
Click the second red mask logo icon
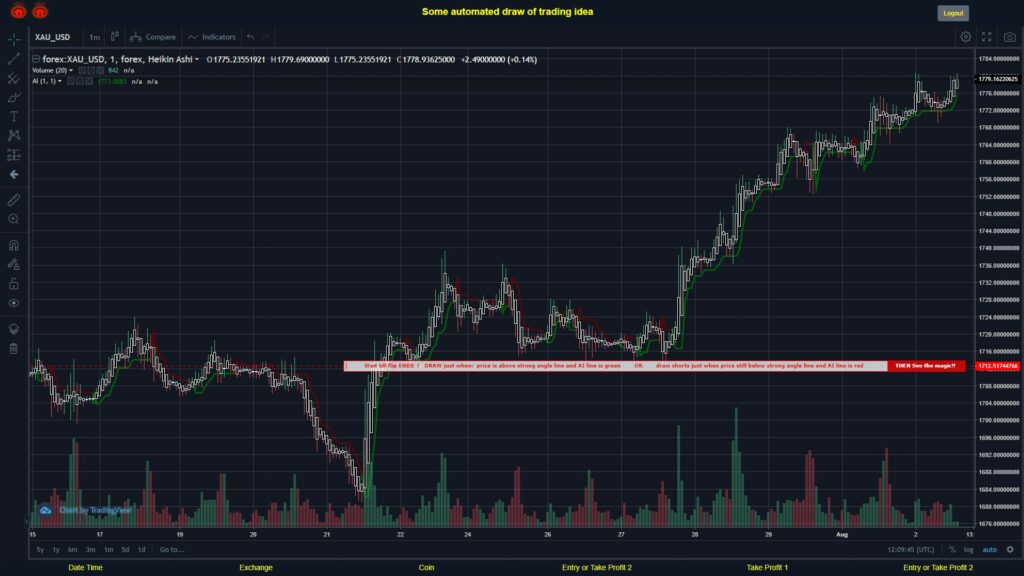click(x=40, y=11)
